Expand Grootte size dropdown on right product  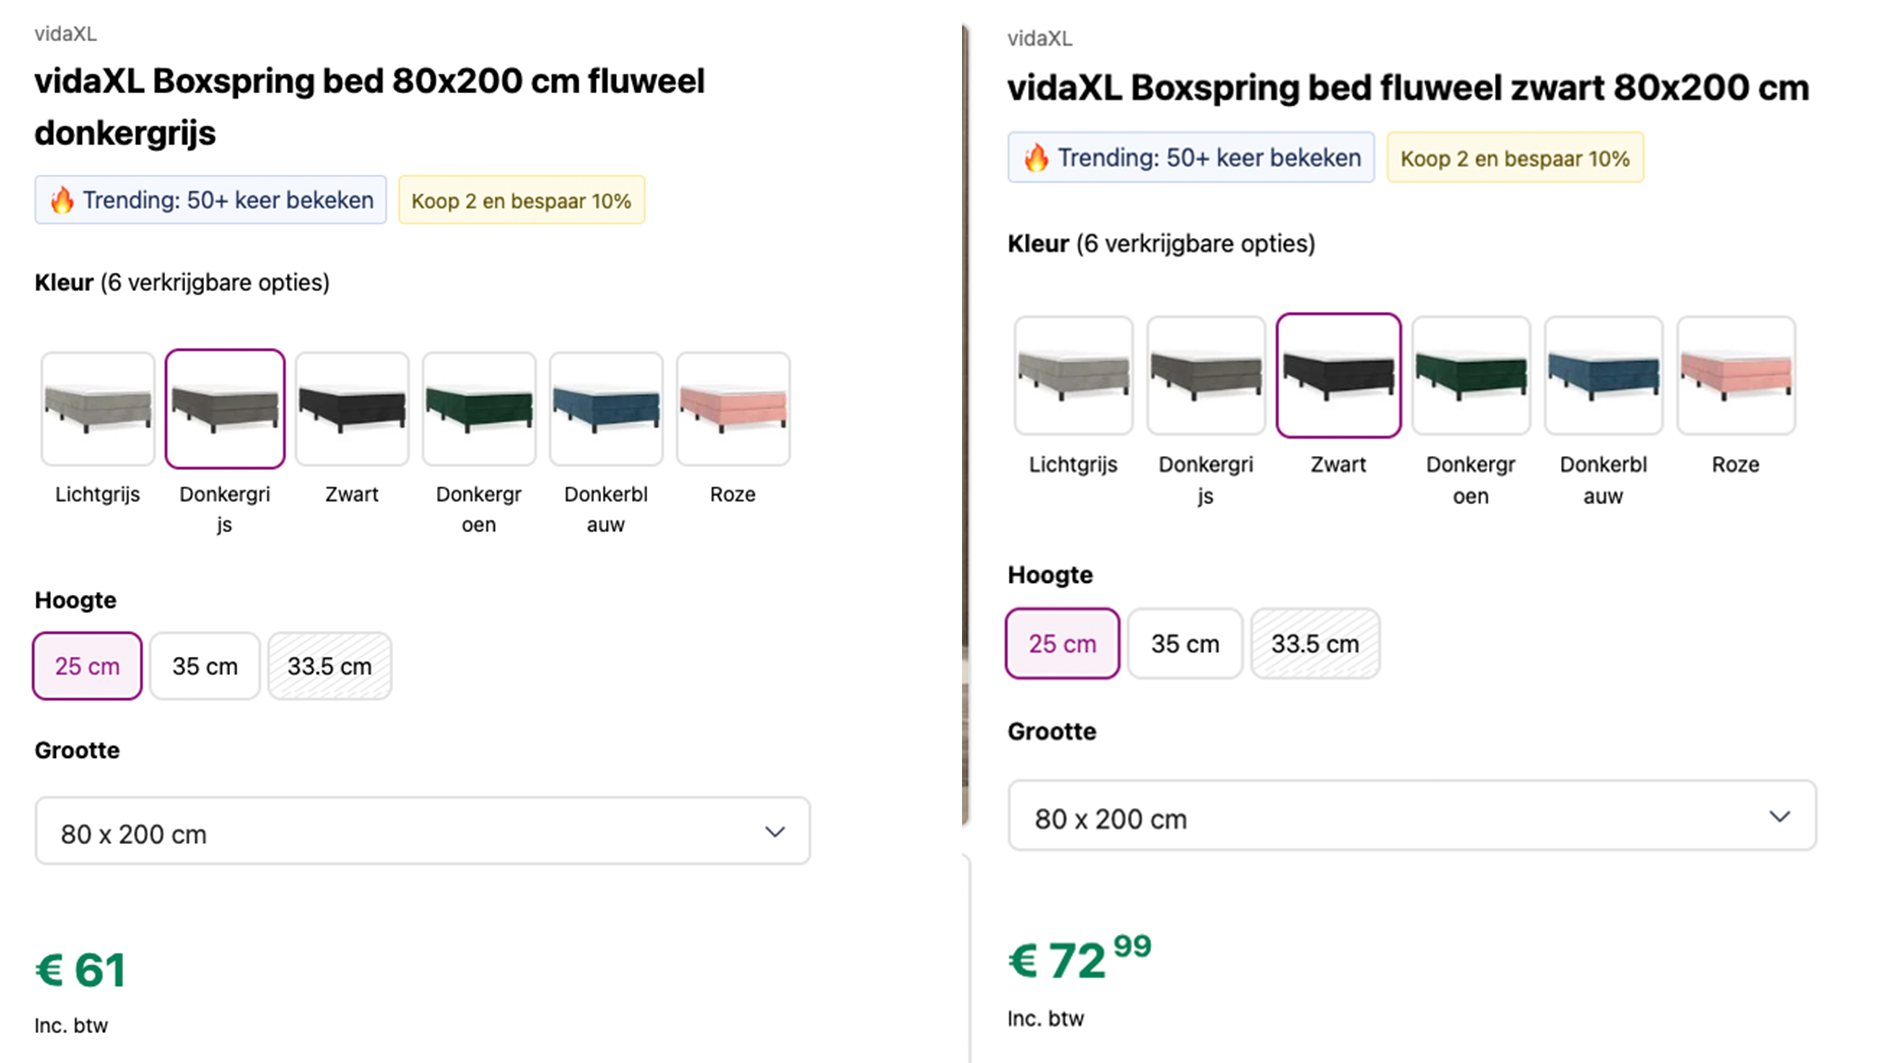click(x=1411, y=816)
